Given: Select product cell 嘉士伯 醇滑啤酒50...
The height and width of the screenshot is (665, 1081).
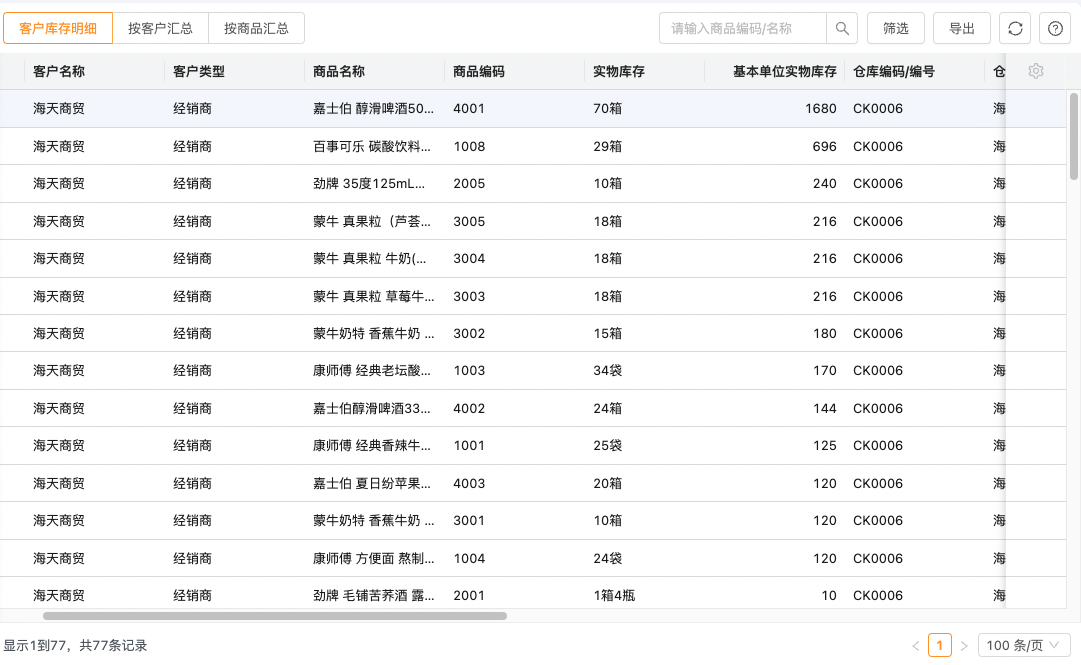Looking at the screenshot, I should coord(373,108).
